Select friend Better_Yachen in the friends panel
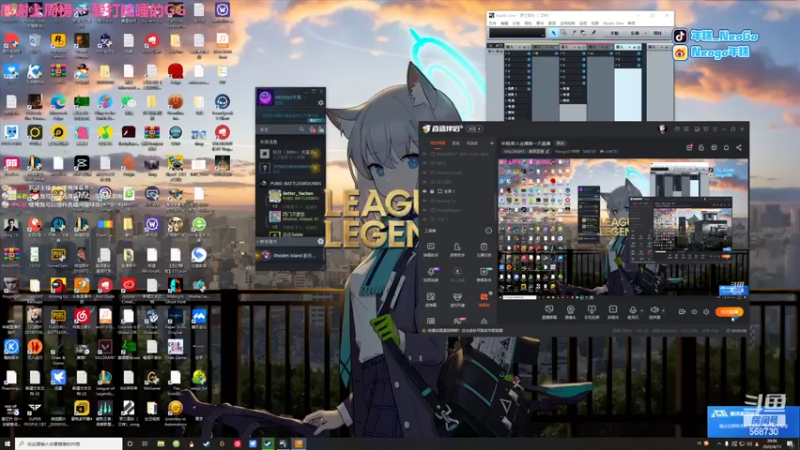The height and width of the screenshot is (450, 800). coord(294,196)
